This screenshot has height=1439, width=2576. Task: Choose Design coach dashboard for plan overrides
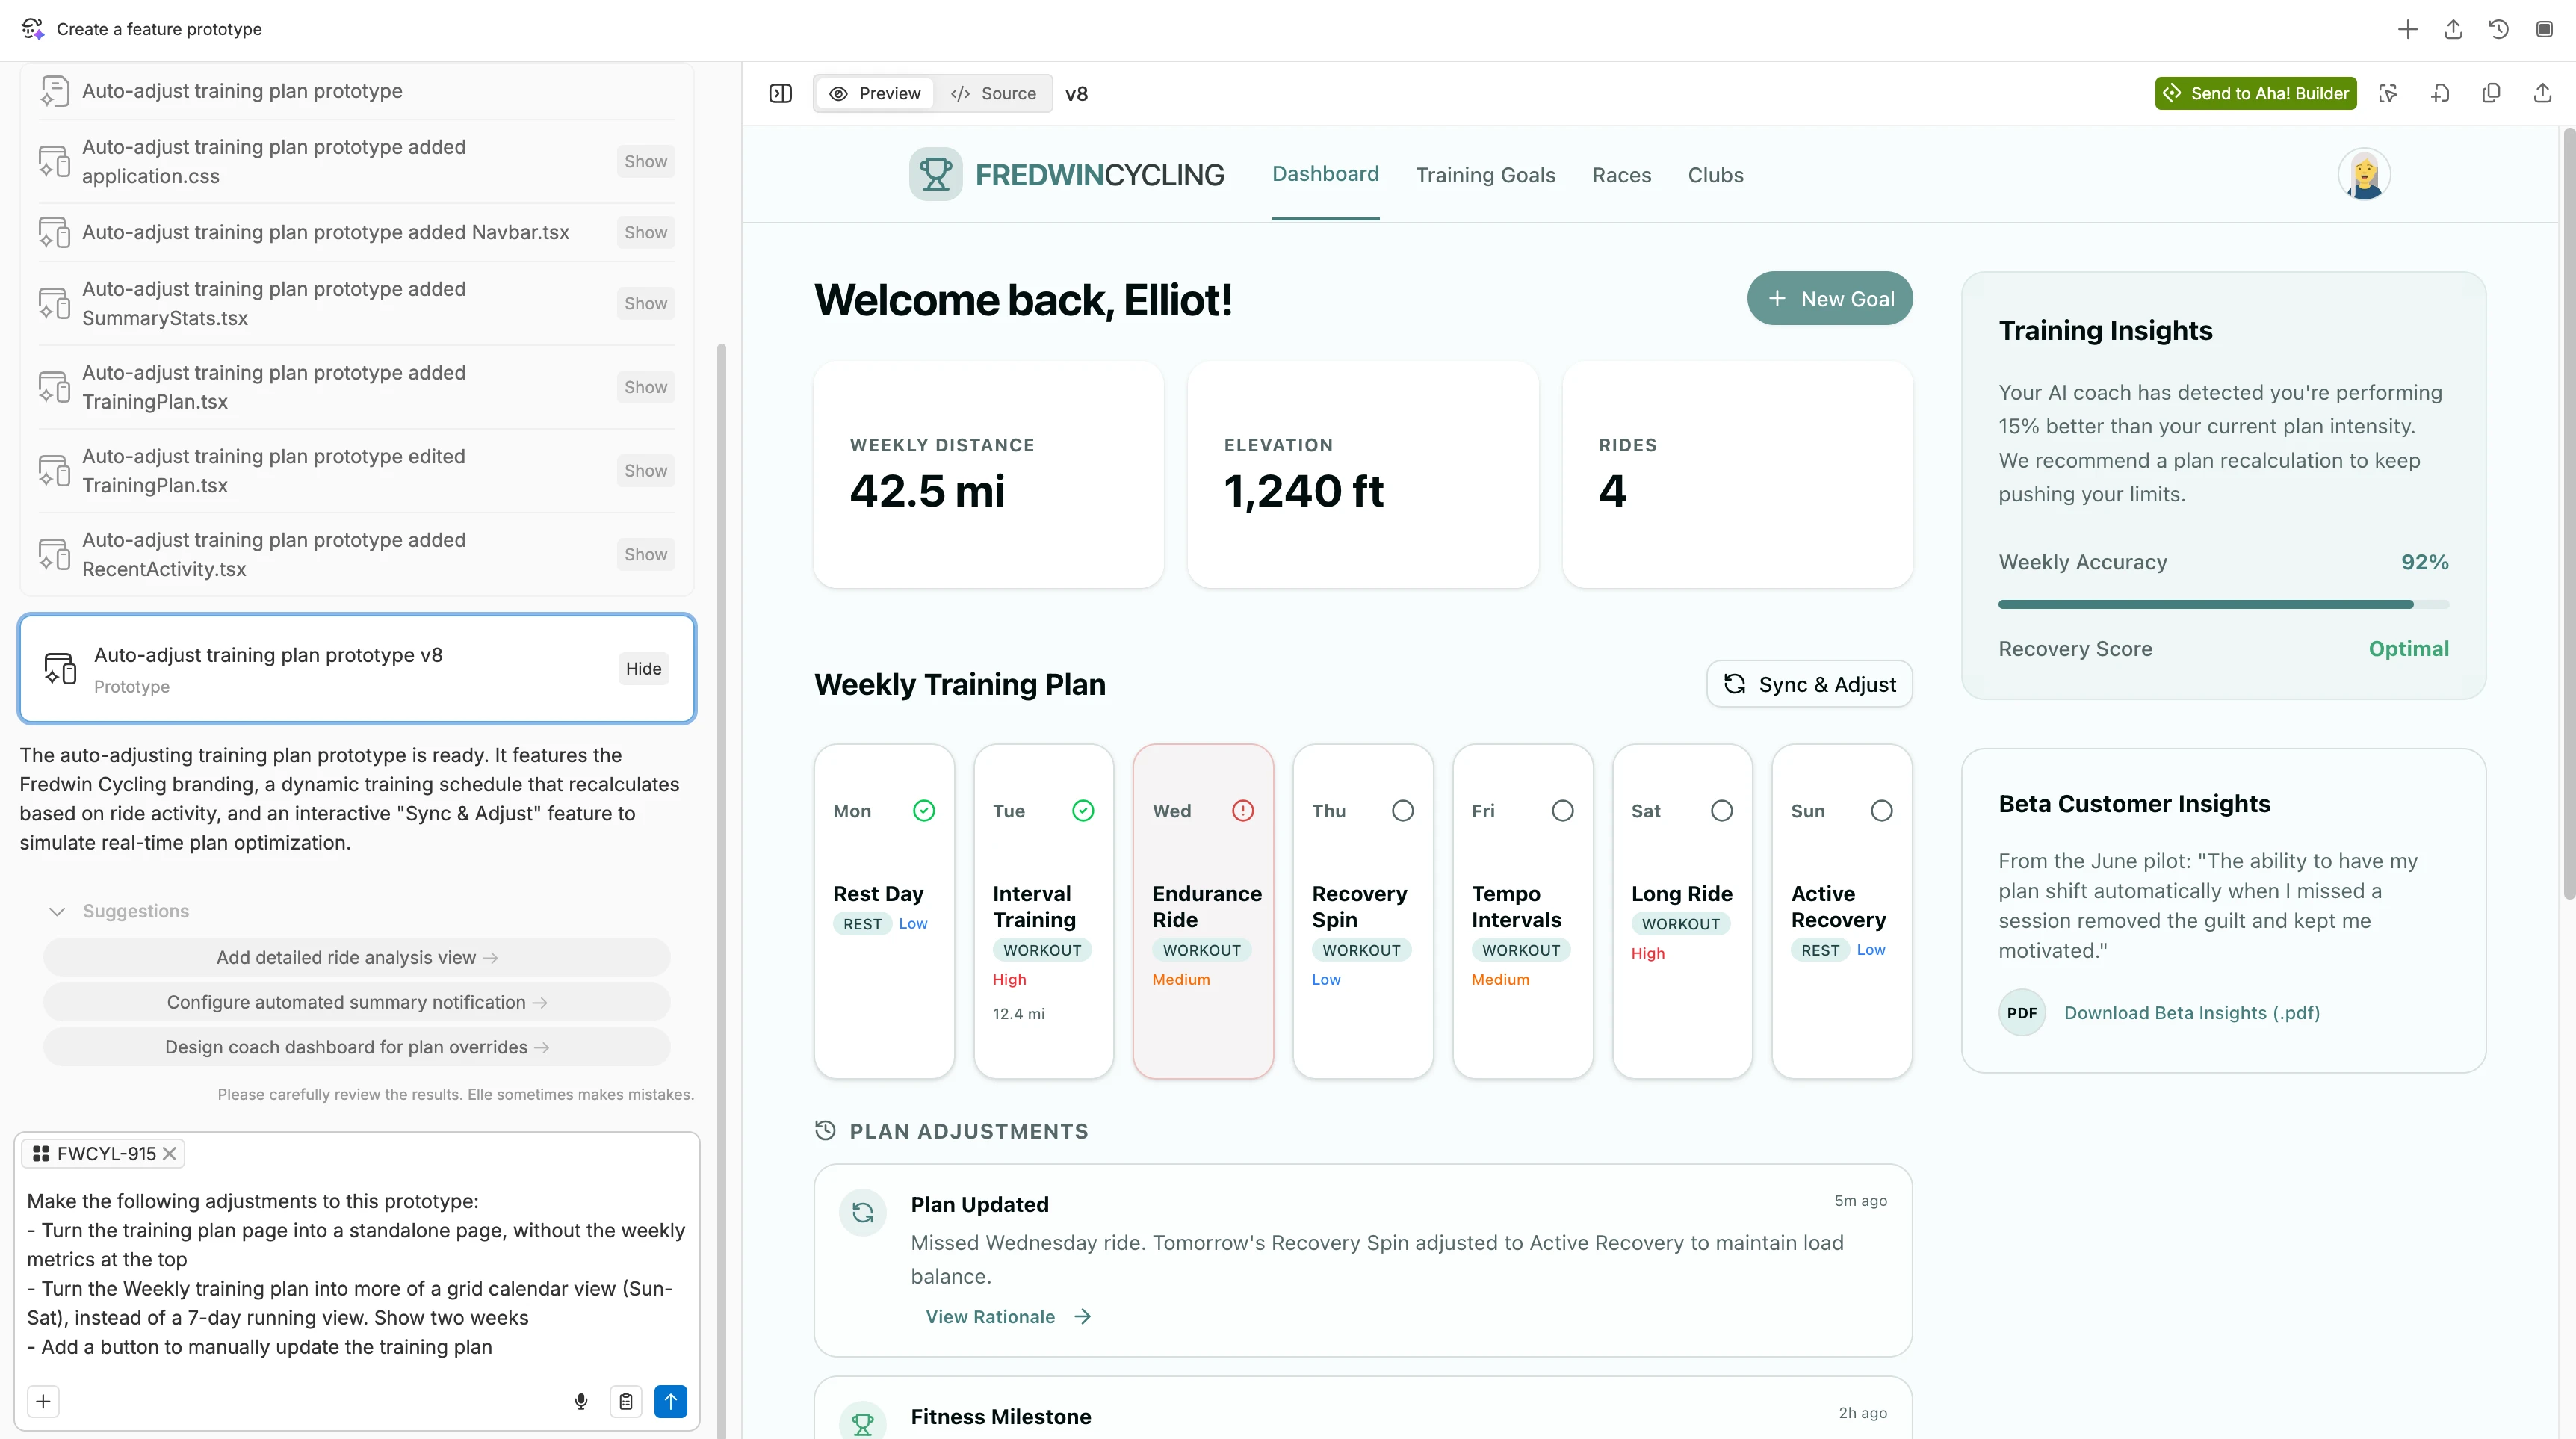357,1047
